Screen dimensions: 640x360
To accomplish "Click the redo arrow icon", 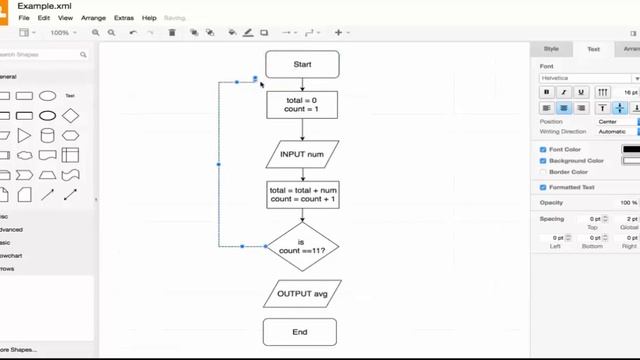I will tap(150, 32).
